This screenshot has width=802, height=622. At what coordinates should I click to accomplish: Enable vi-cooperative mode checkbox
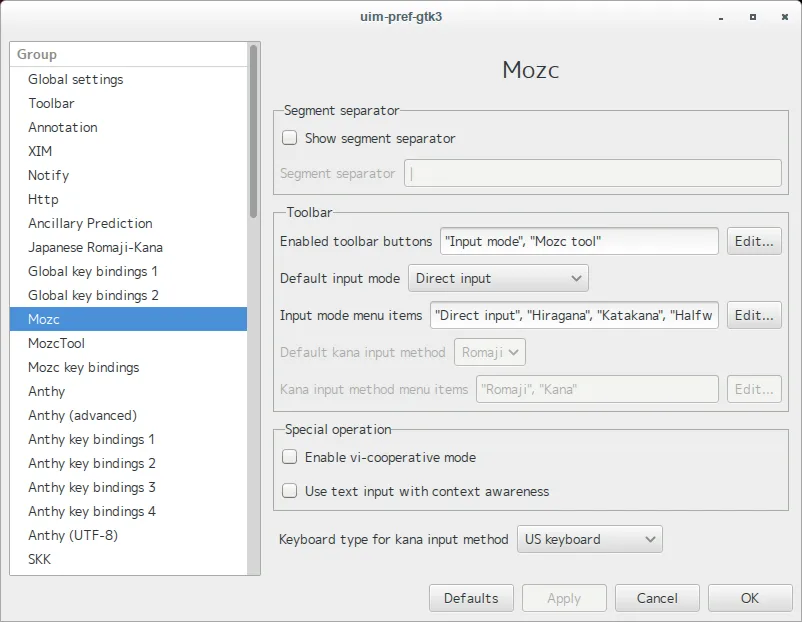tap(290, 457)
